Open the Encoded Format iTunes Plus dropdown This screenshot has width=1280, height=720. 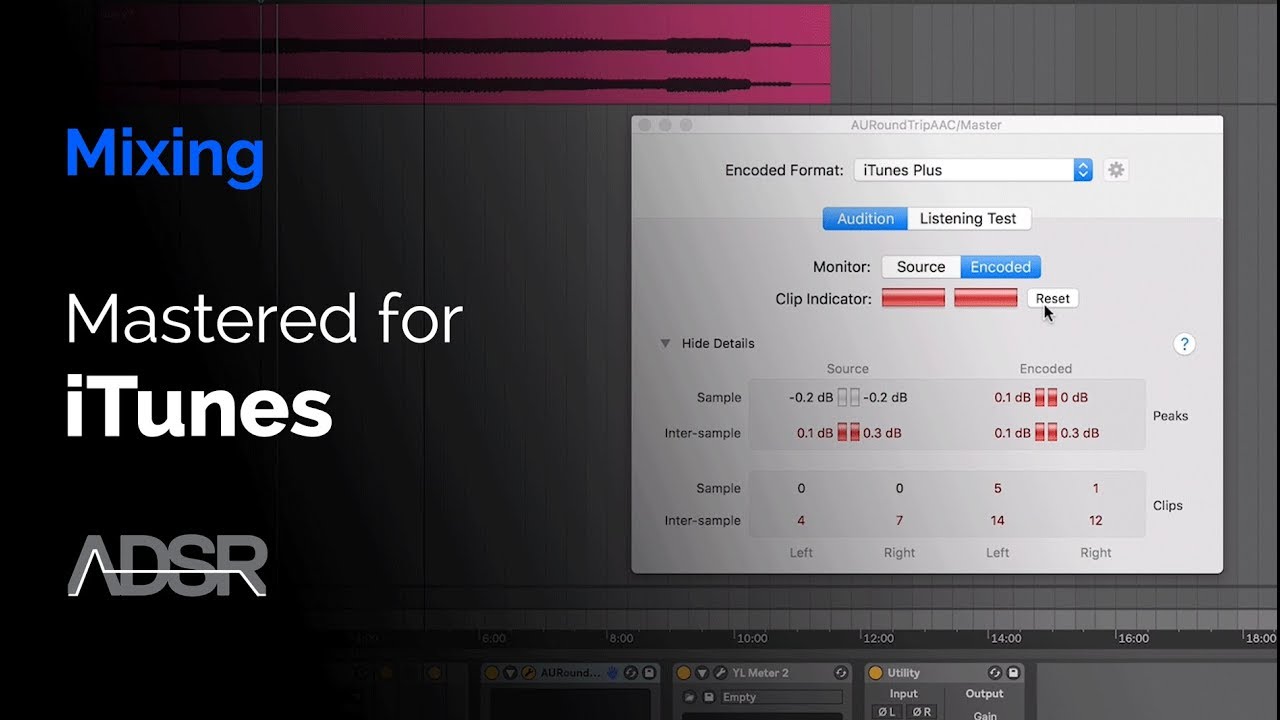[973, 170]
